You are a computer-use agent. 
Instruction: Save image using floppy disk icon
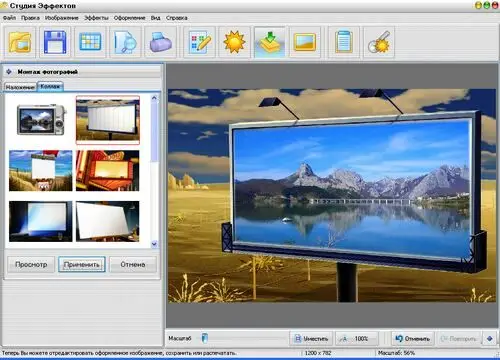pyautogui.click(x=55, y=42)
